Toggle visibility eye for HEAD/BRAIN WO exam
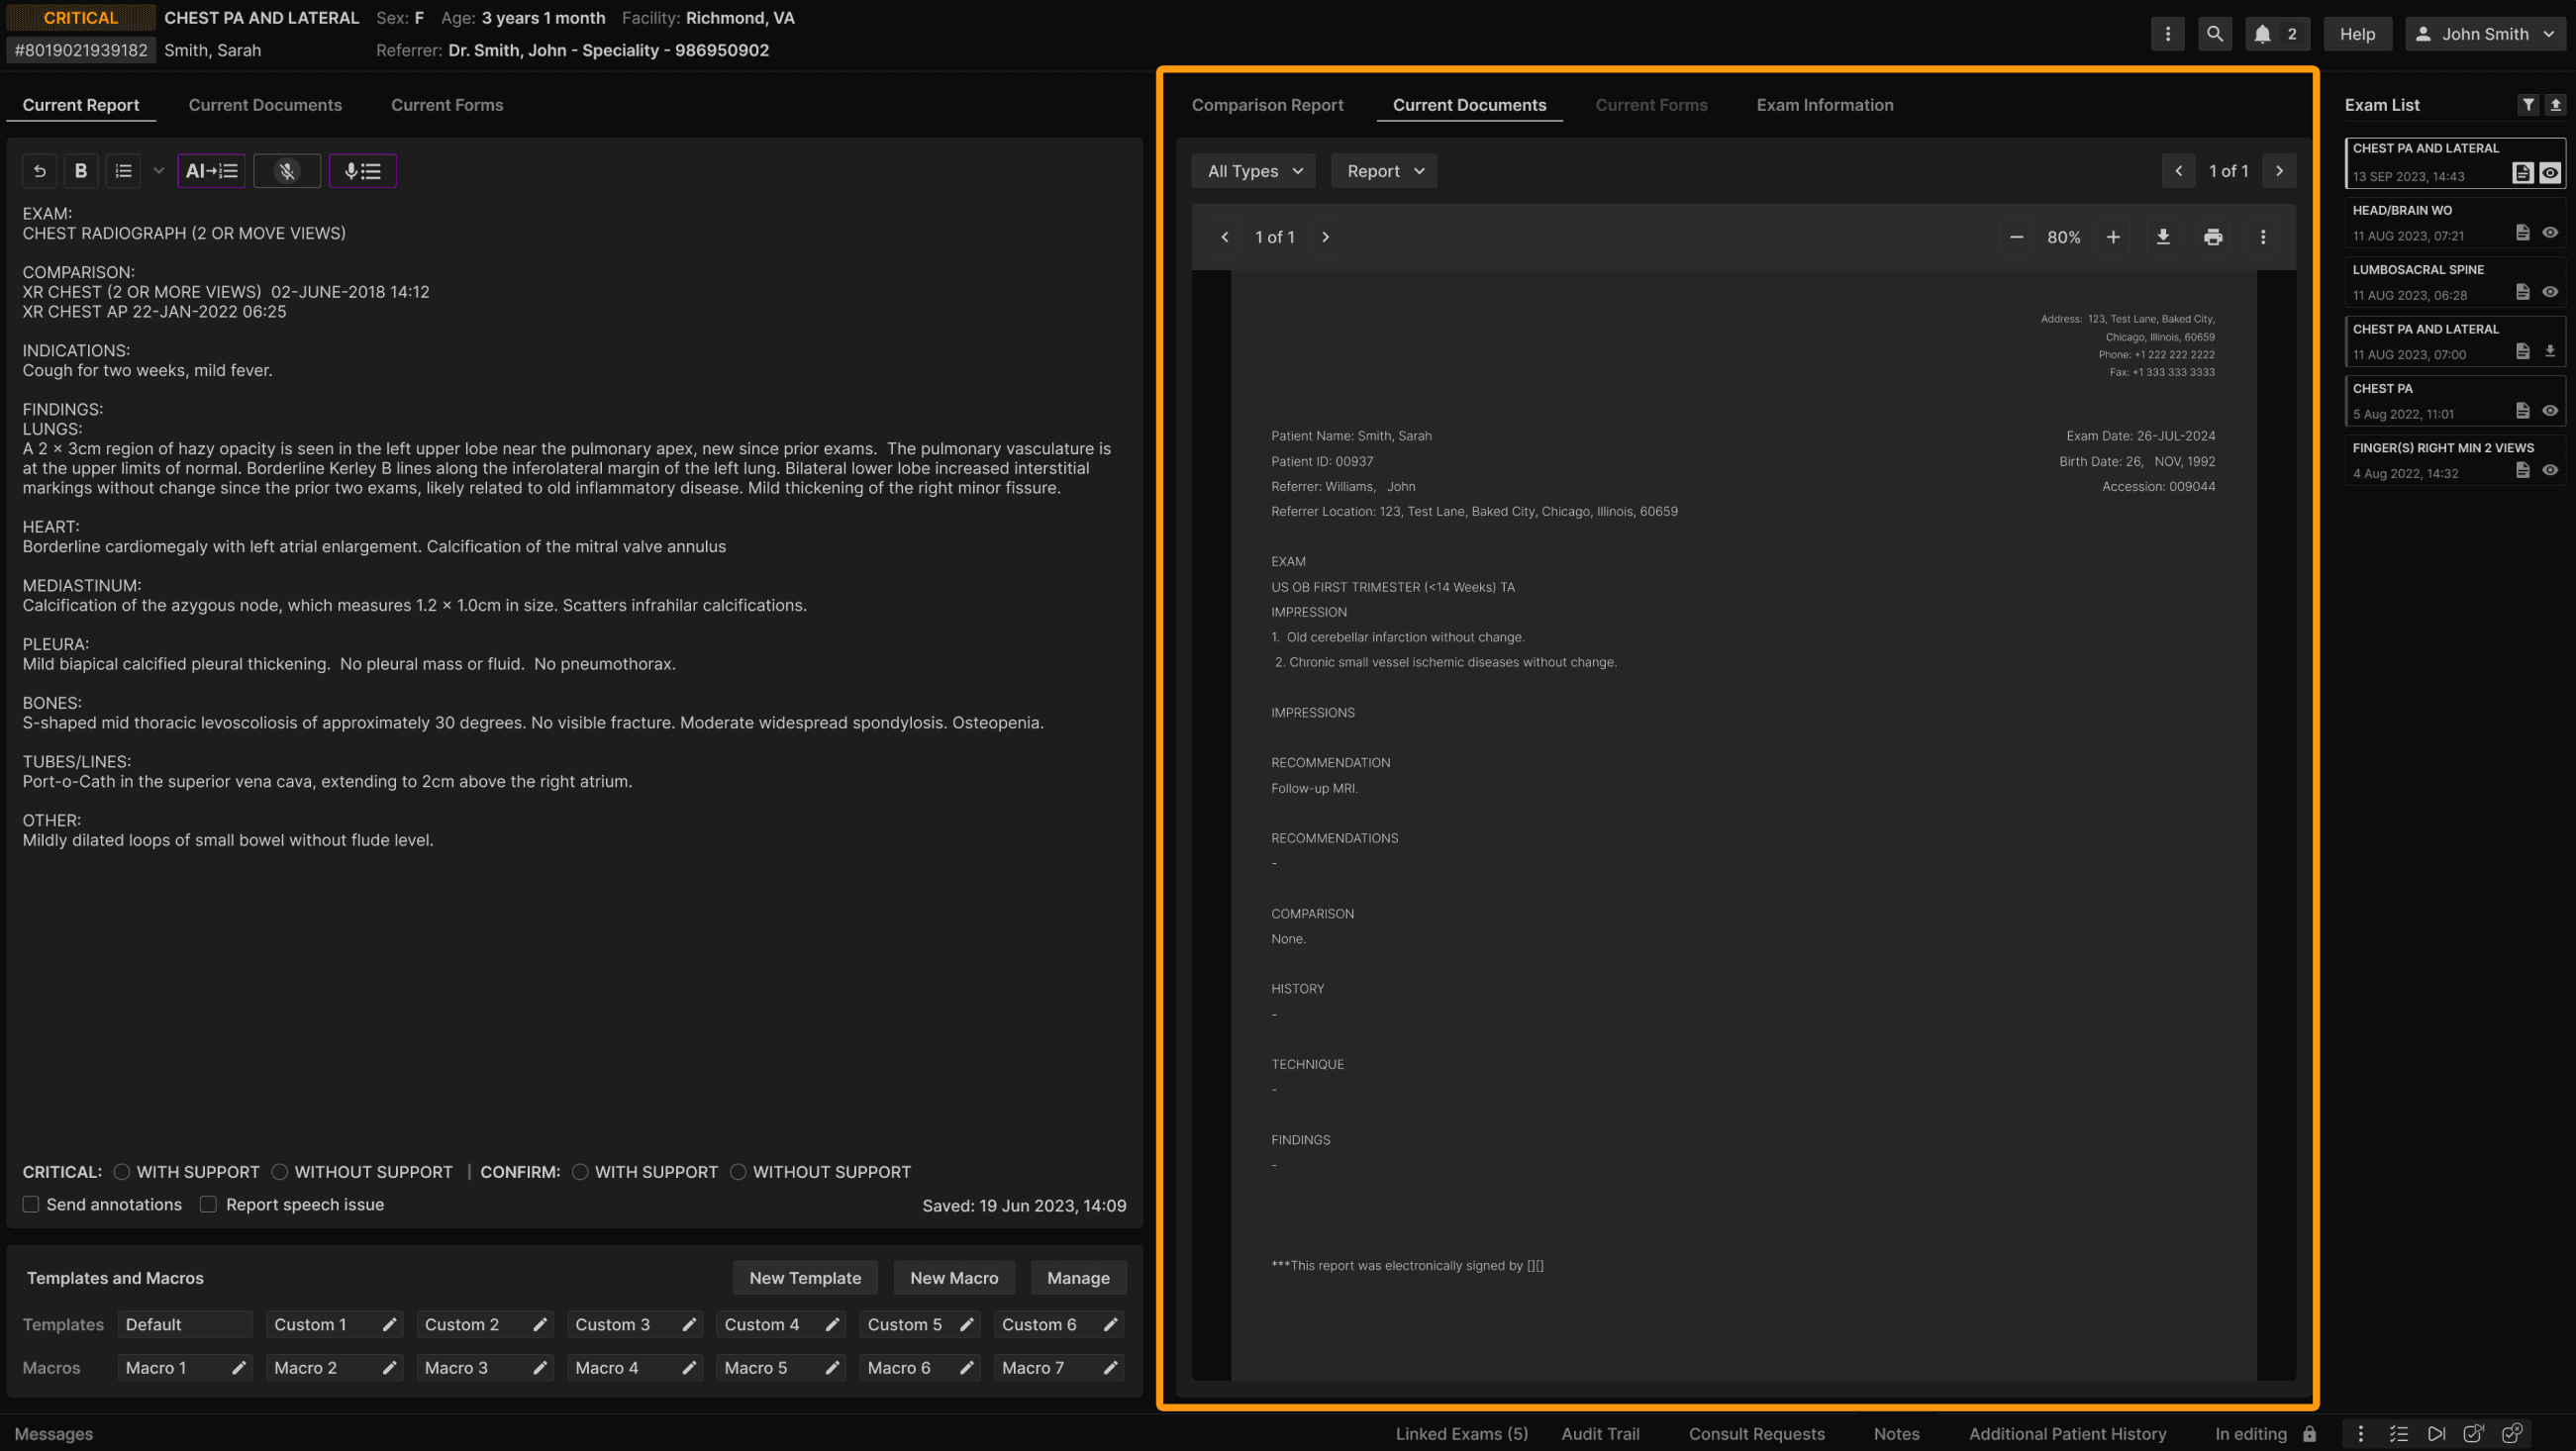2576x1451 pixels. 2549,233
